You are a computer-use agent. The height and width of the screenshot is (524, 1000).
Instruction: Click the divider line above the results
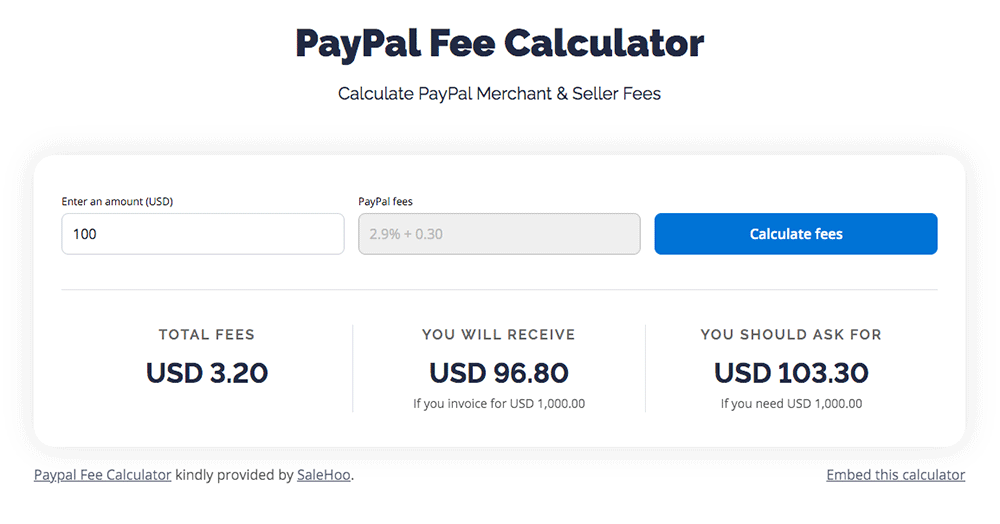[x=499, y=290]
